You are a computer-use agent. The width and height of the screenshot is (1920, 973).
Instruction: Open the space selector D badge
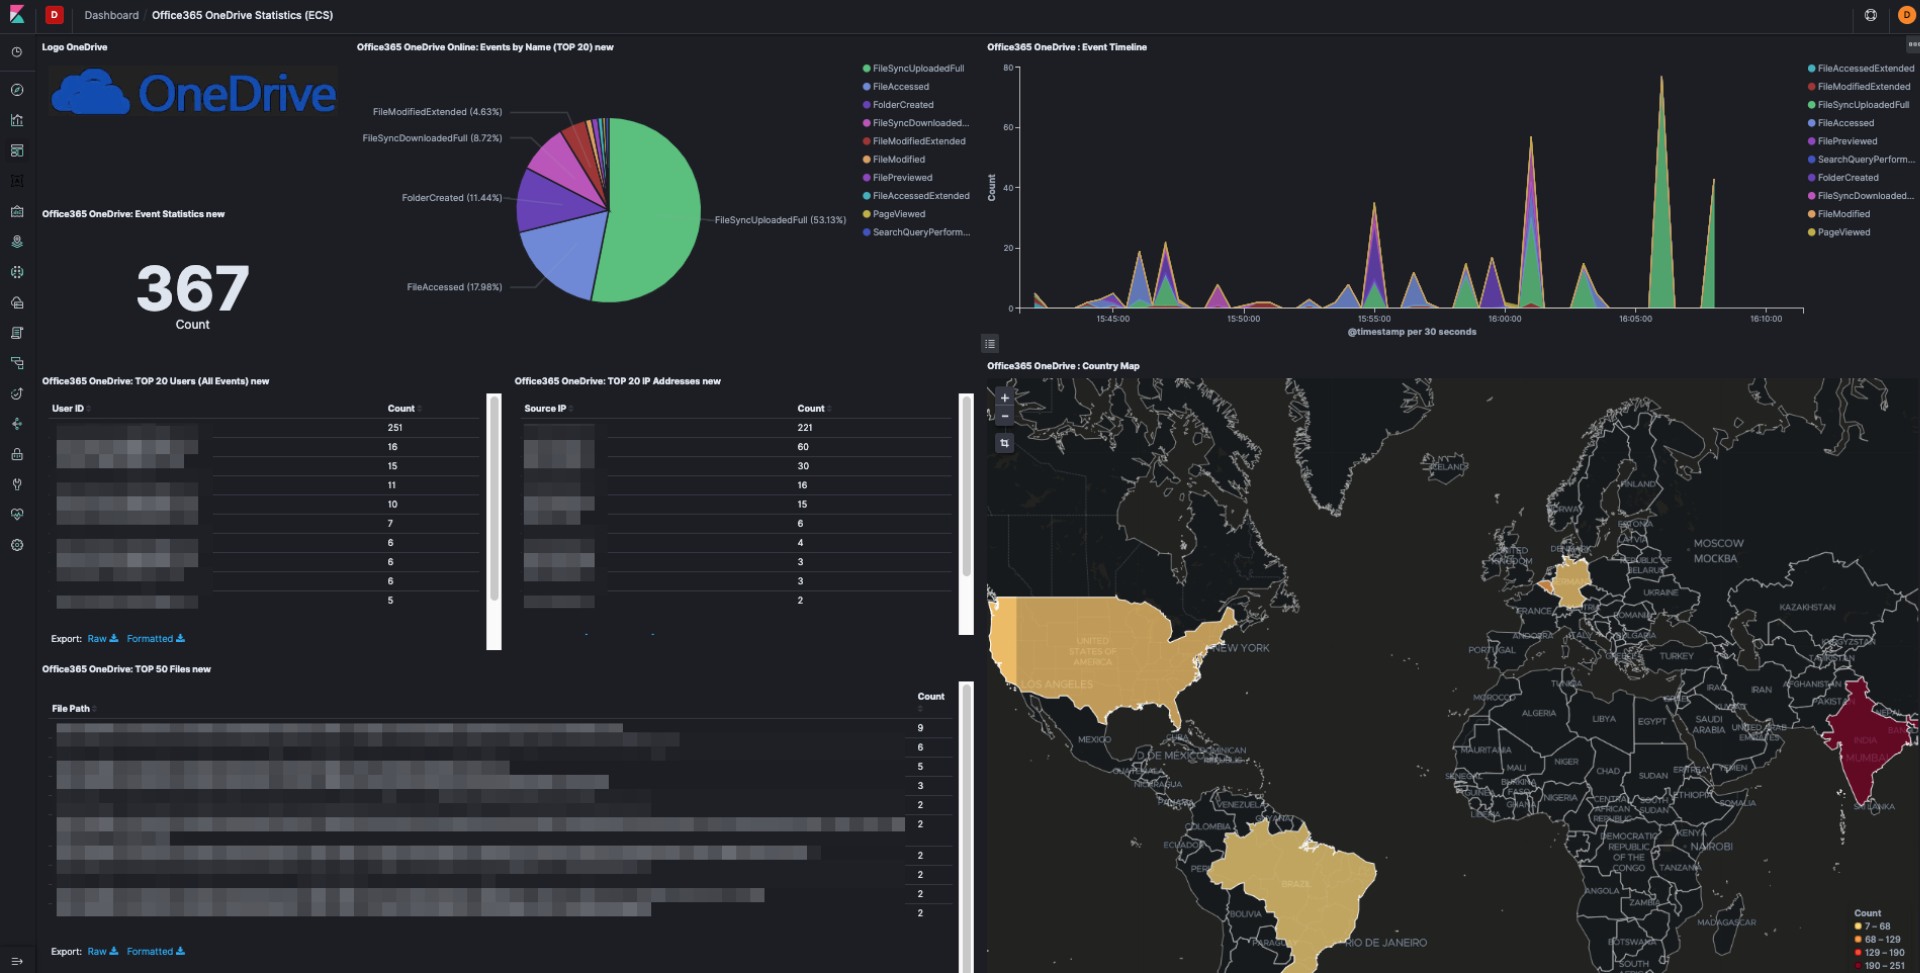pyautogui.click(x=55, y=15)
